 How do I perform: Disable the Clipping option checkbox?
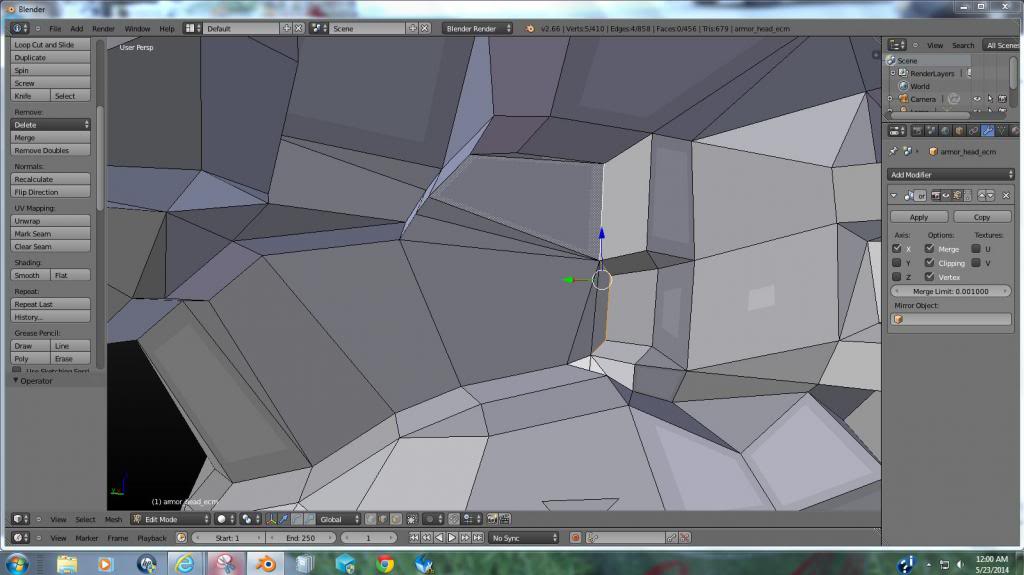pyautogui.click(x=930, y=263)
